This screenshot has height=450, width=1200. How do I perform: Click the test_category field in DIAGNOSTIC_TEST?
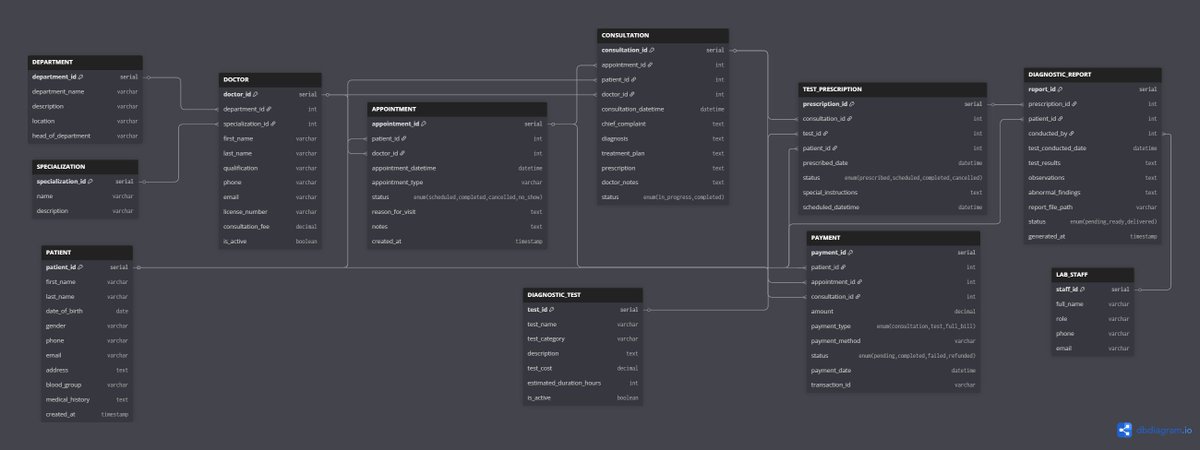[583, 339]
